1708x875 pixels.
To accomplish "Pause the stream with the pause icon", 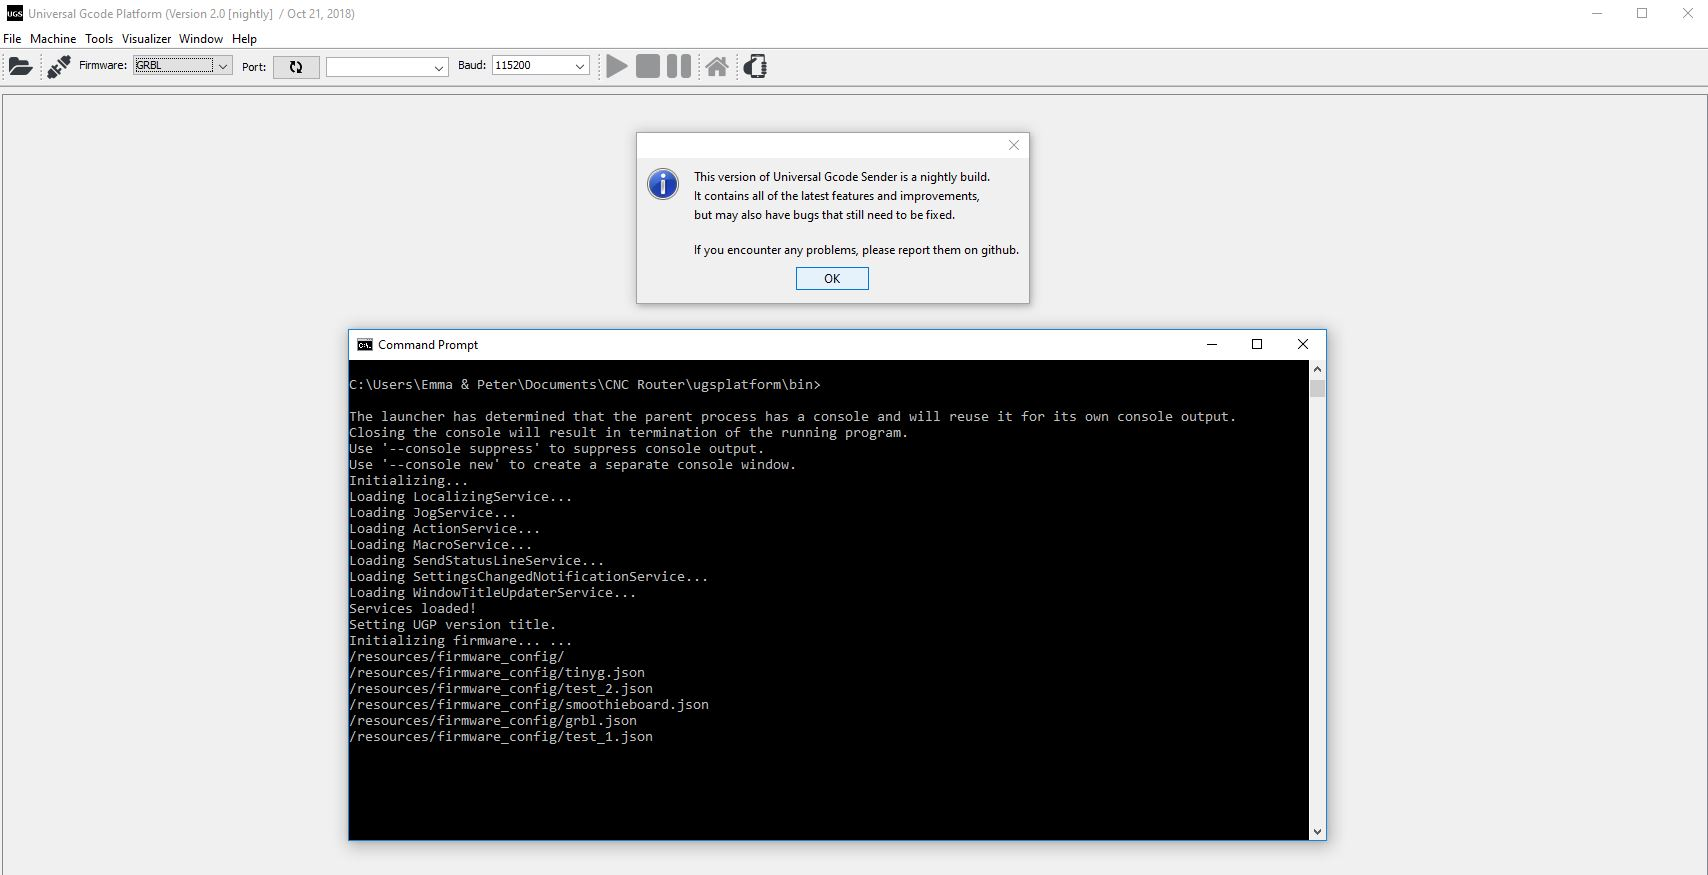I will [679, 66].
